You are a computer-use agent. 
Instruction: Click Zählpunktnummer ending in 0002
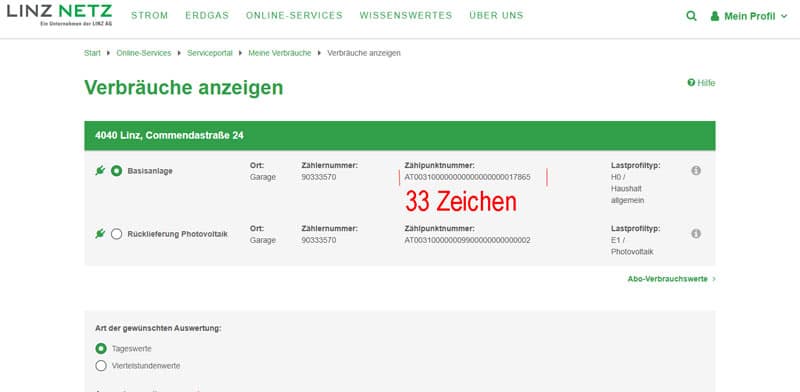click(467, 240)
